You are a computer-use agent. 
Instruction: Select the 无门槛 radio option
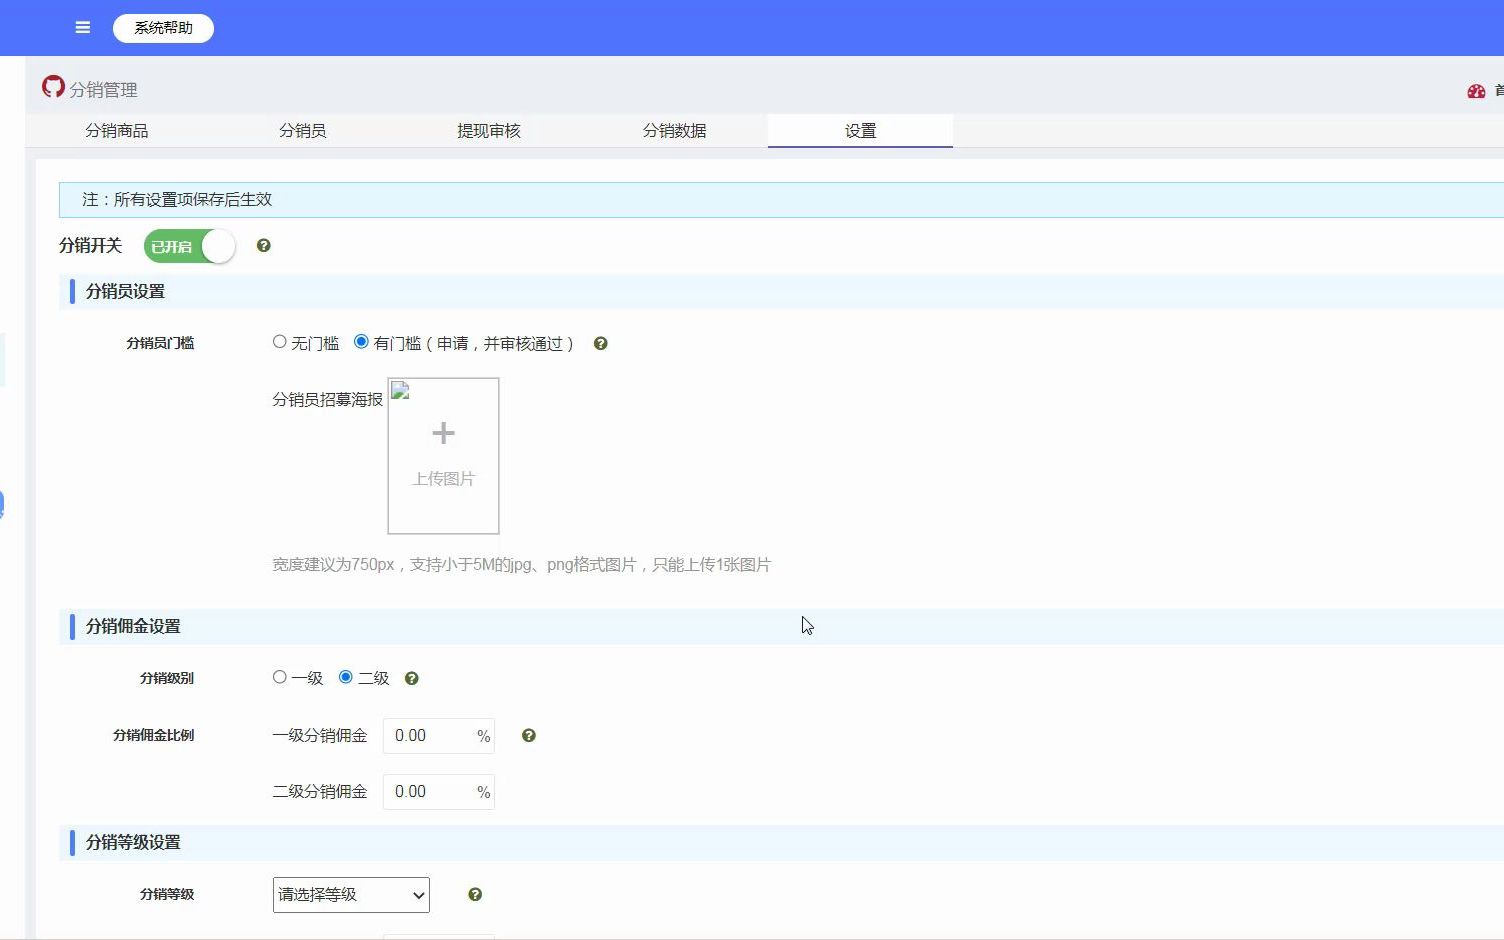[x=279, y=340]
